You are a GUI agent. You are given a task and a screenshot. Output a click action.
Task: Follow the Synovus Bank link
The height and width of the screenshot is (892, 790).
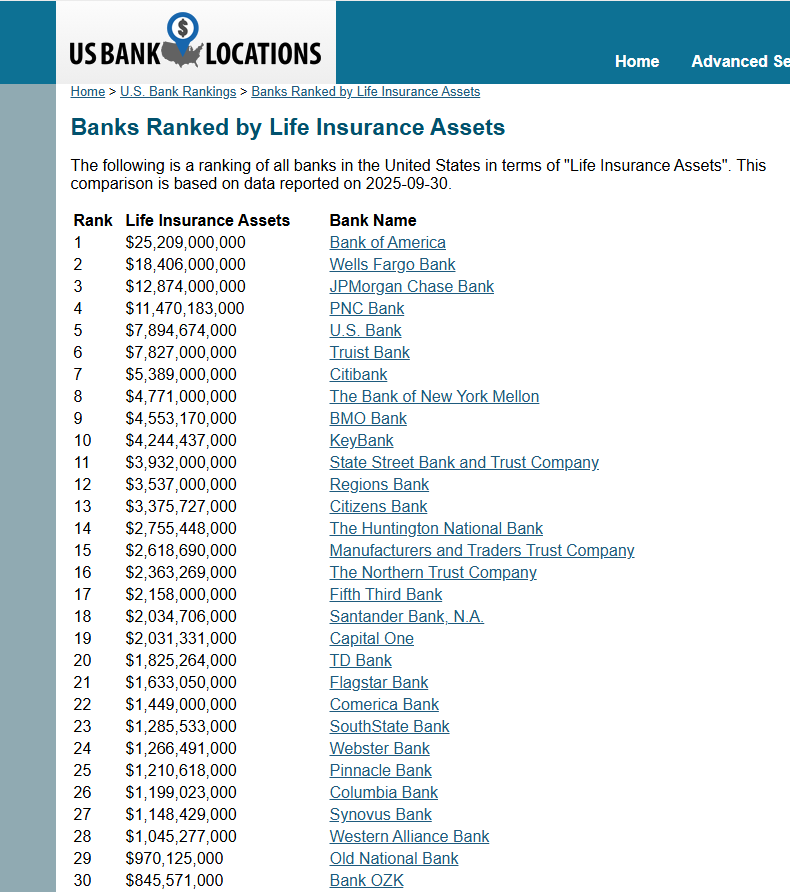coord(380,814)
